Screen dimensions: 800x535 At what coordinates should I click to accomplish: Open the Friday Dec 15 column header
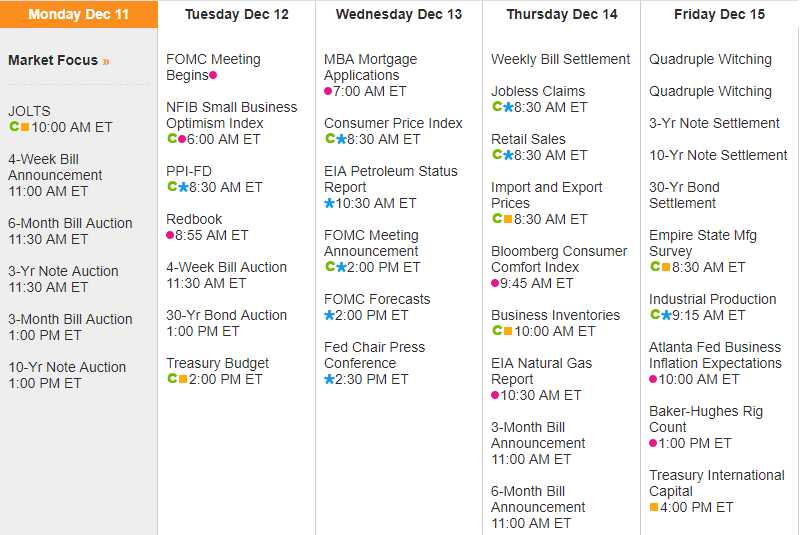tap(719, 14)
